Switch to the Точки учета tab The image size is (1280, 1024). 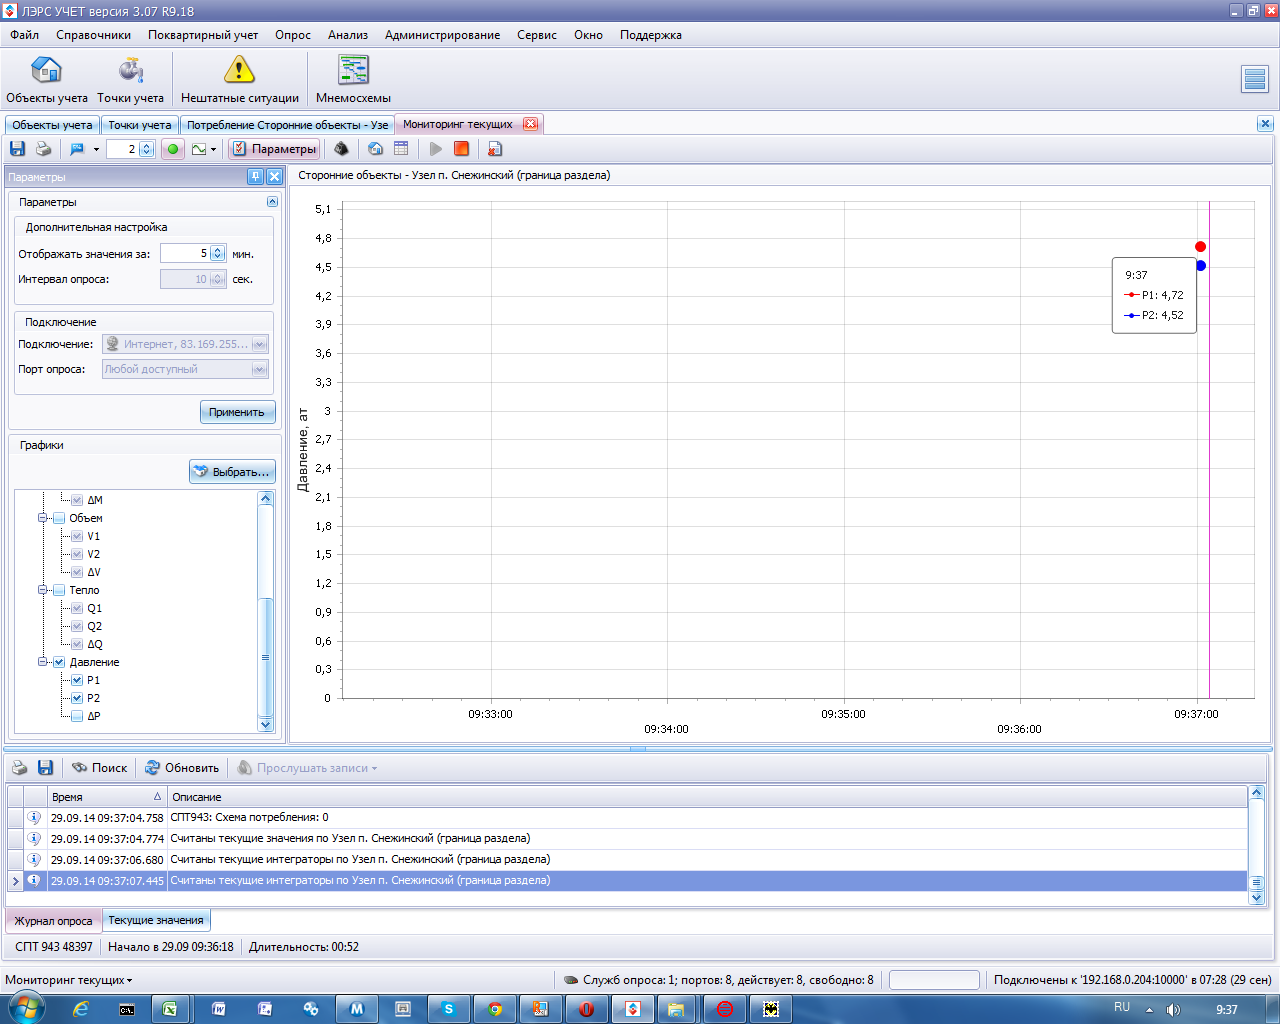(x=140, y=125)
